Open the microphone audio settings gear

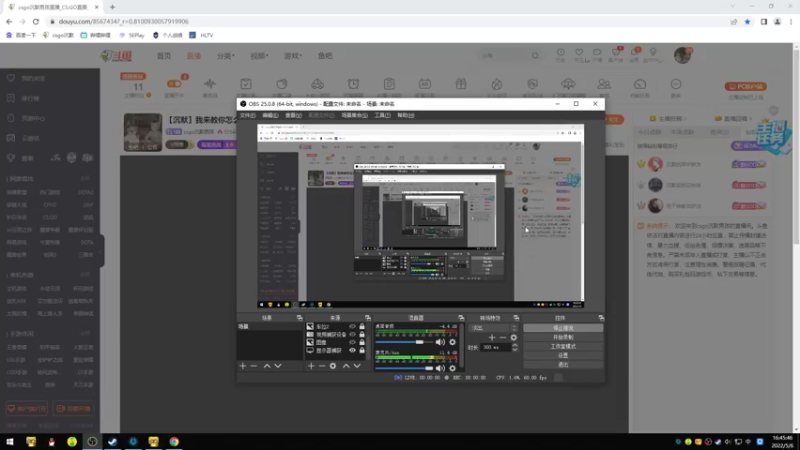452,368
